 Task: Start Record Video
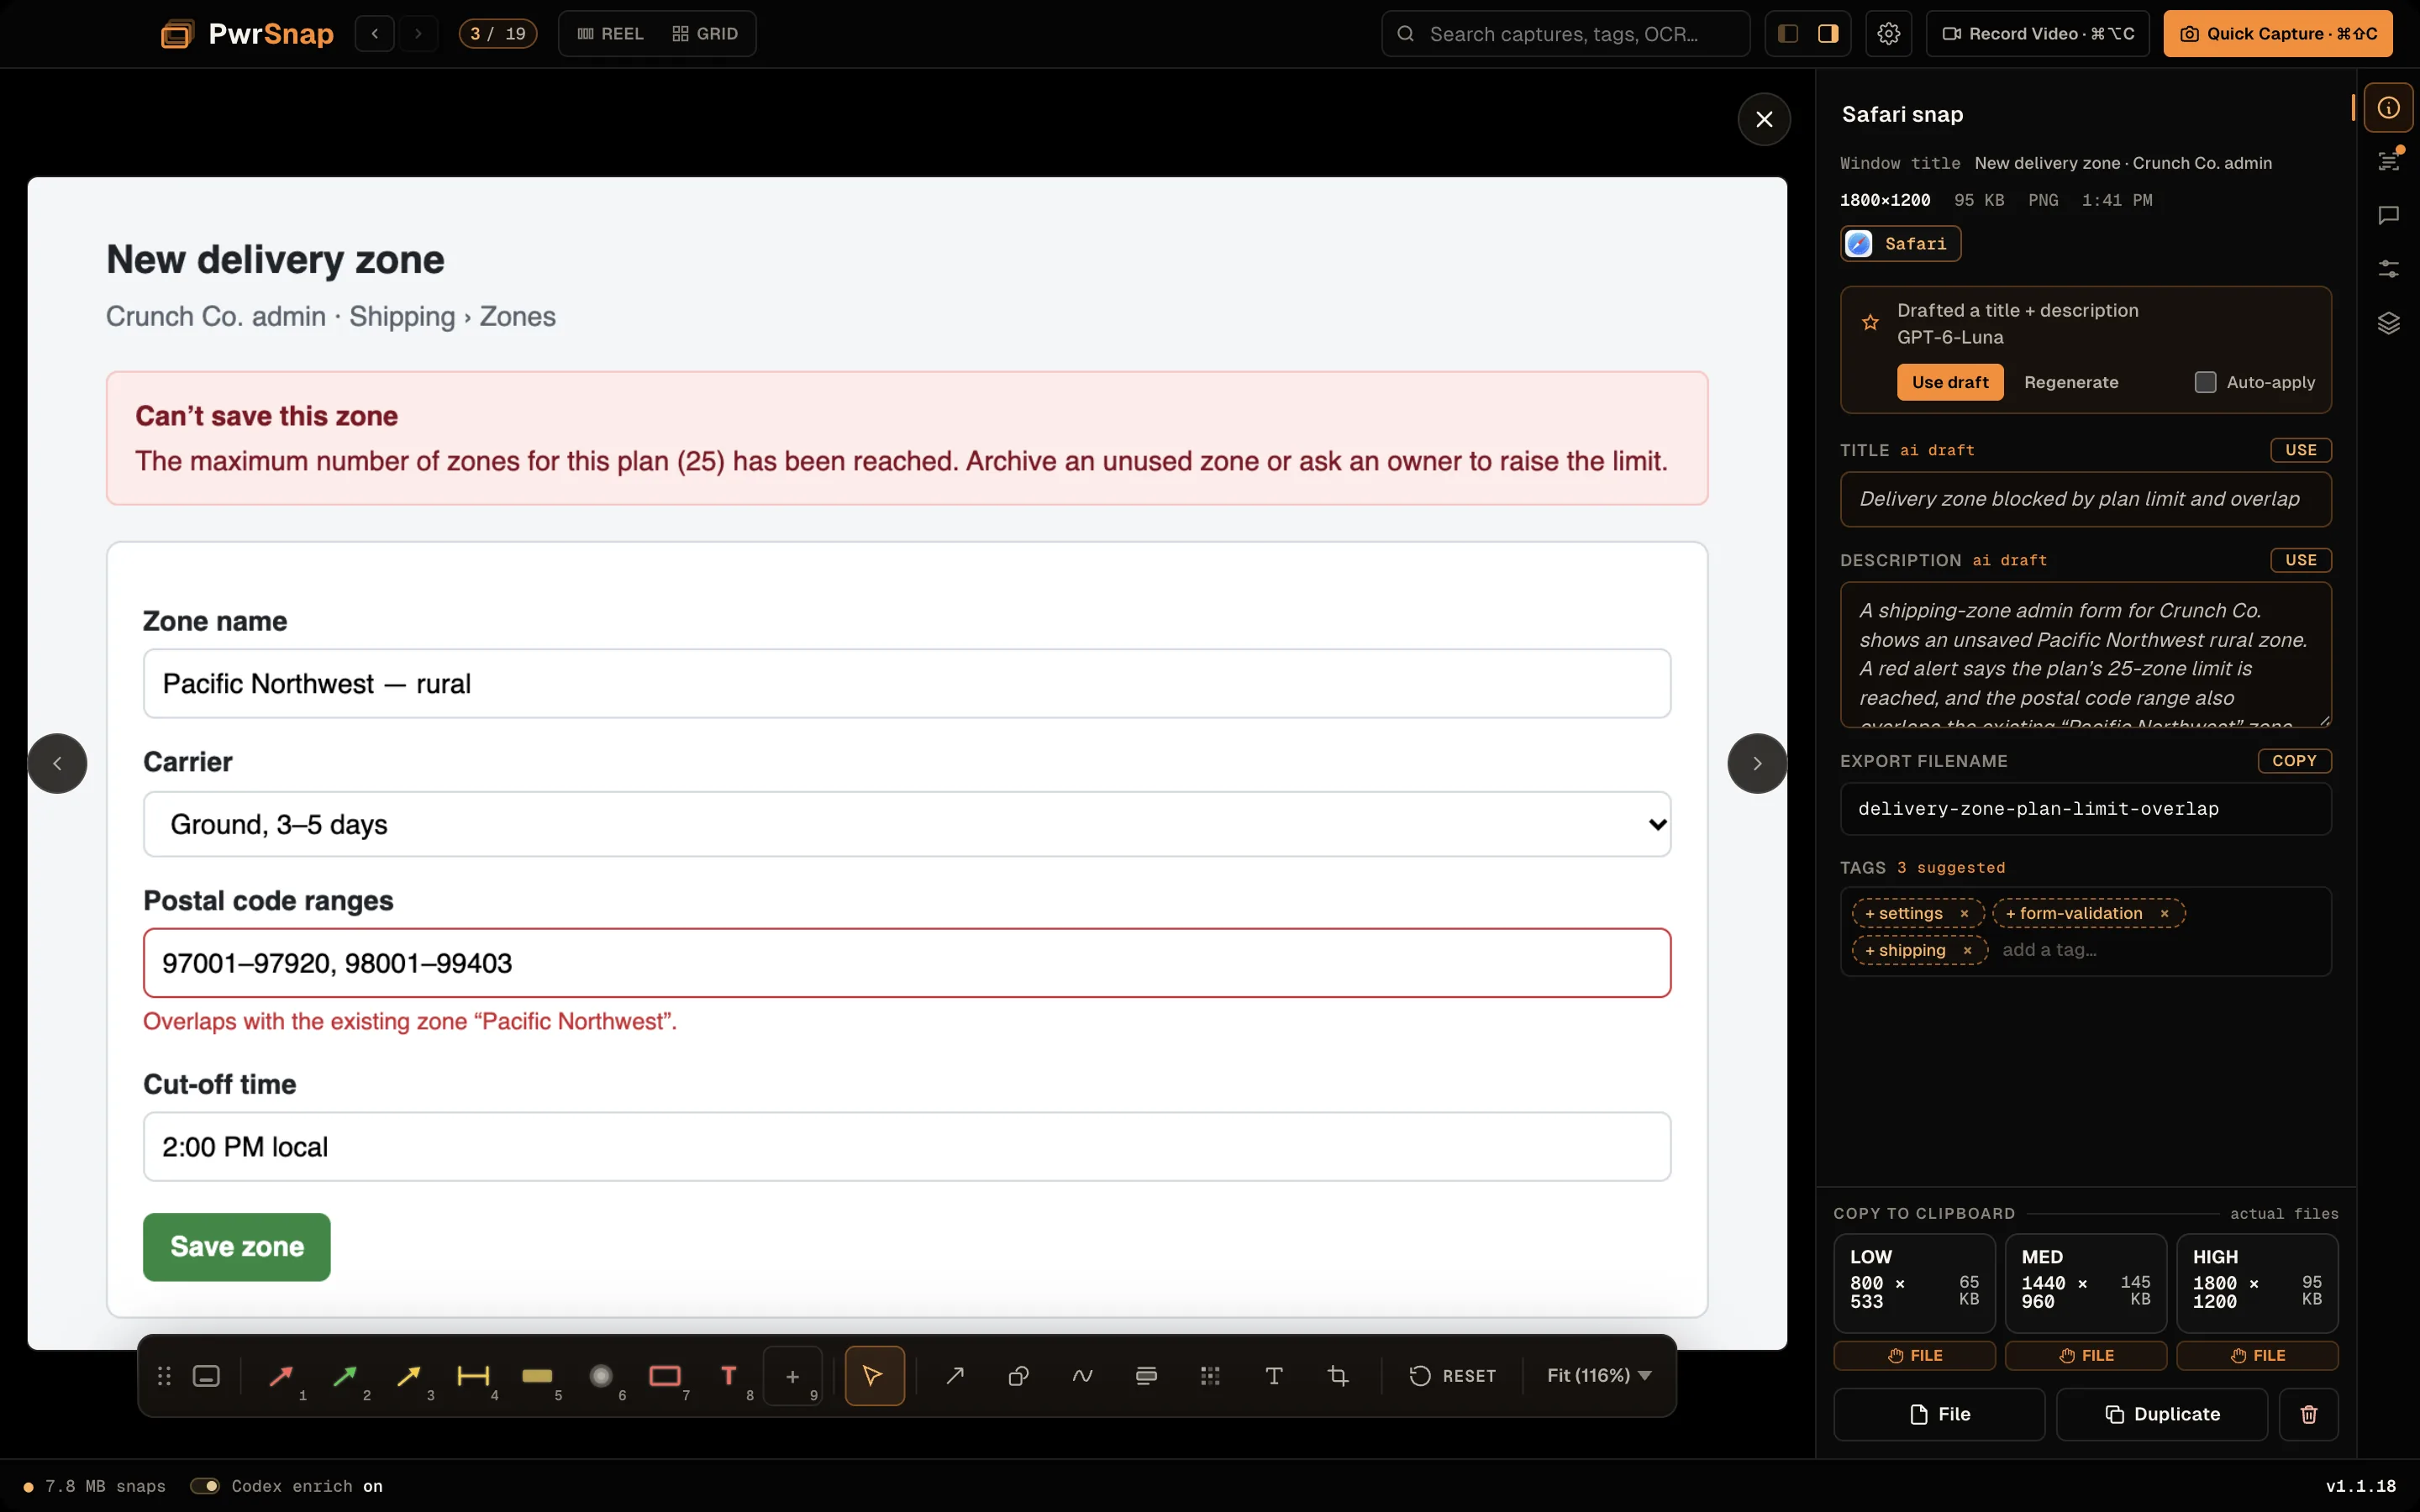pyautogui.click(x=2037, y=34)
